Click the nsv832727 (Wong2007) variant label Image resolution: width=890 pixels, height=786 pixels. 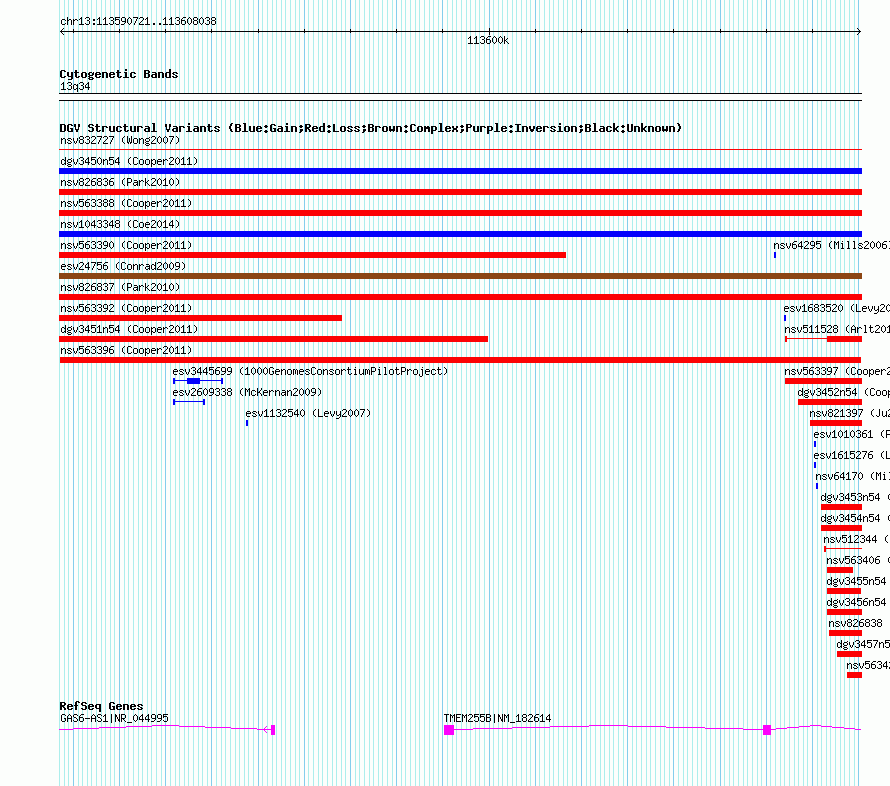[x=120, y=140]
